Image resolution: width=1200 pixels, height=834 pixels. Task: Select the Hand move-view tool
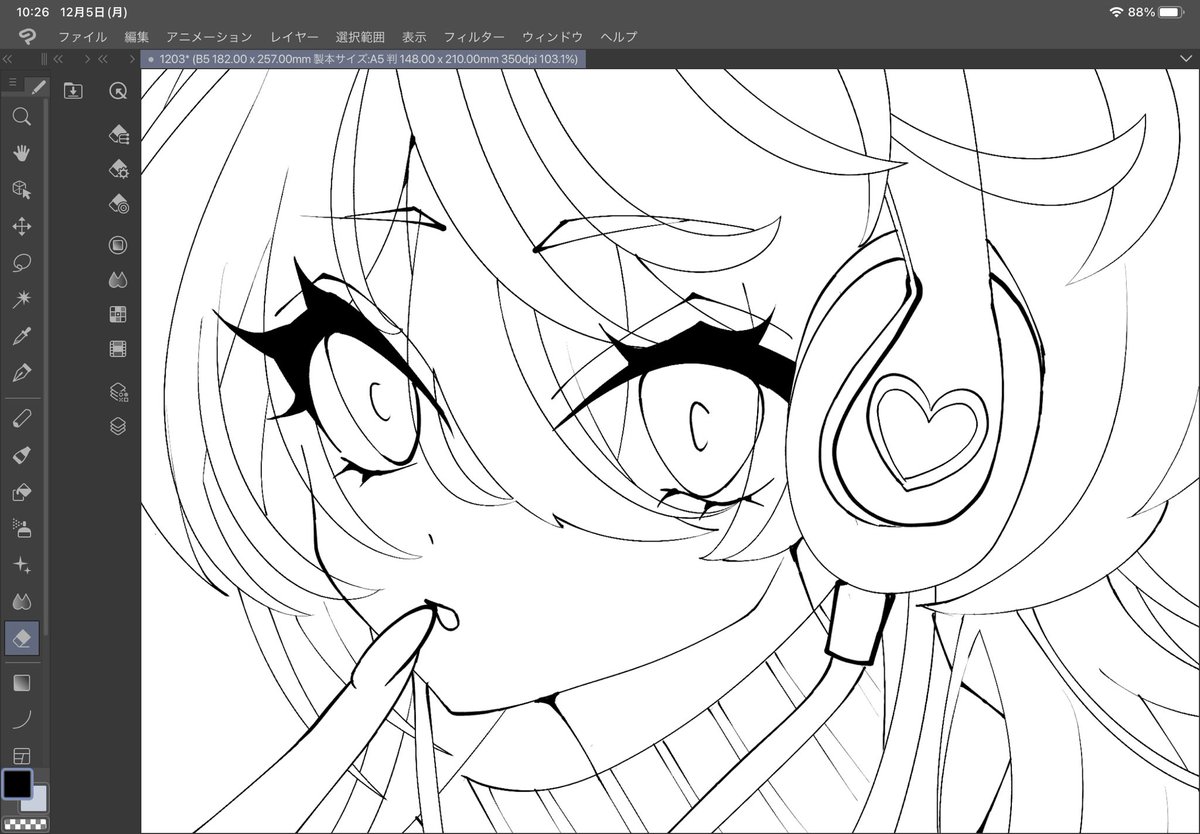click(x=21, y=153)
